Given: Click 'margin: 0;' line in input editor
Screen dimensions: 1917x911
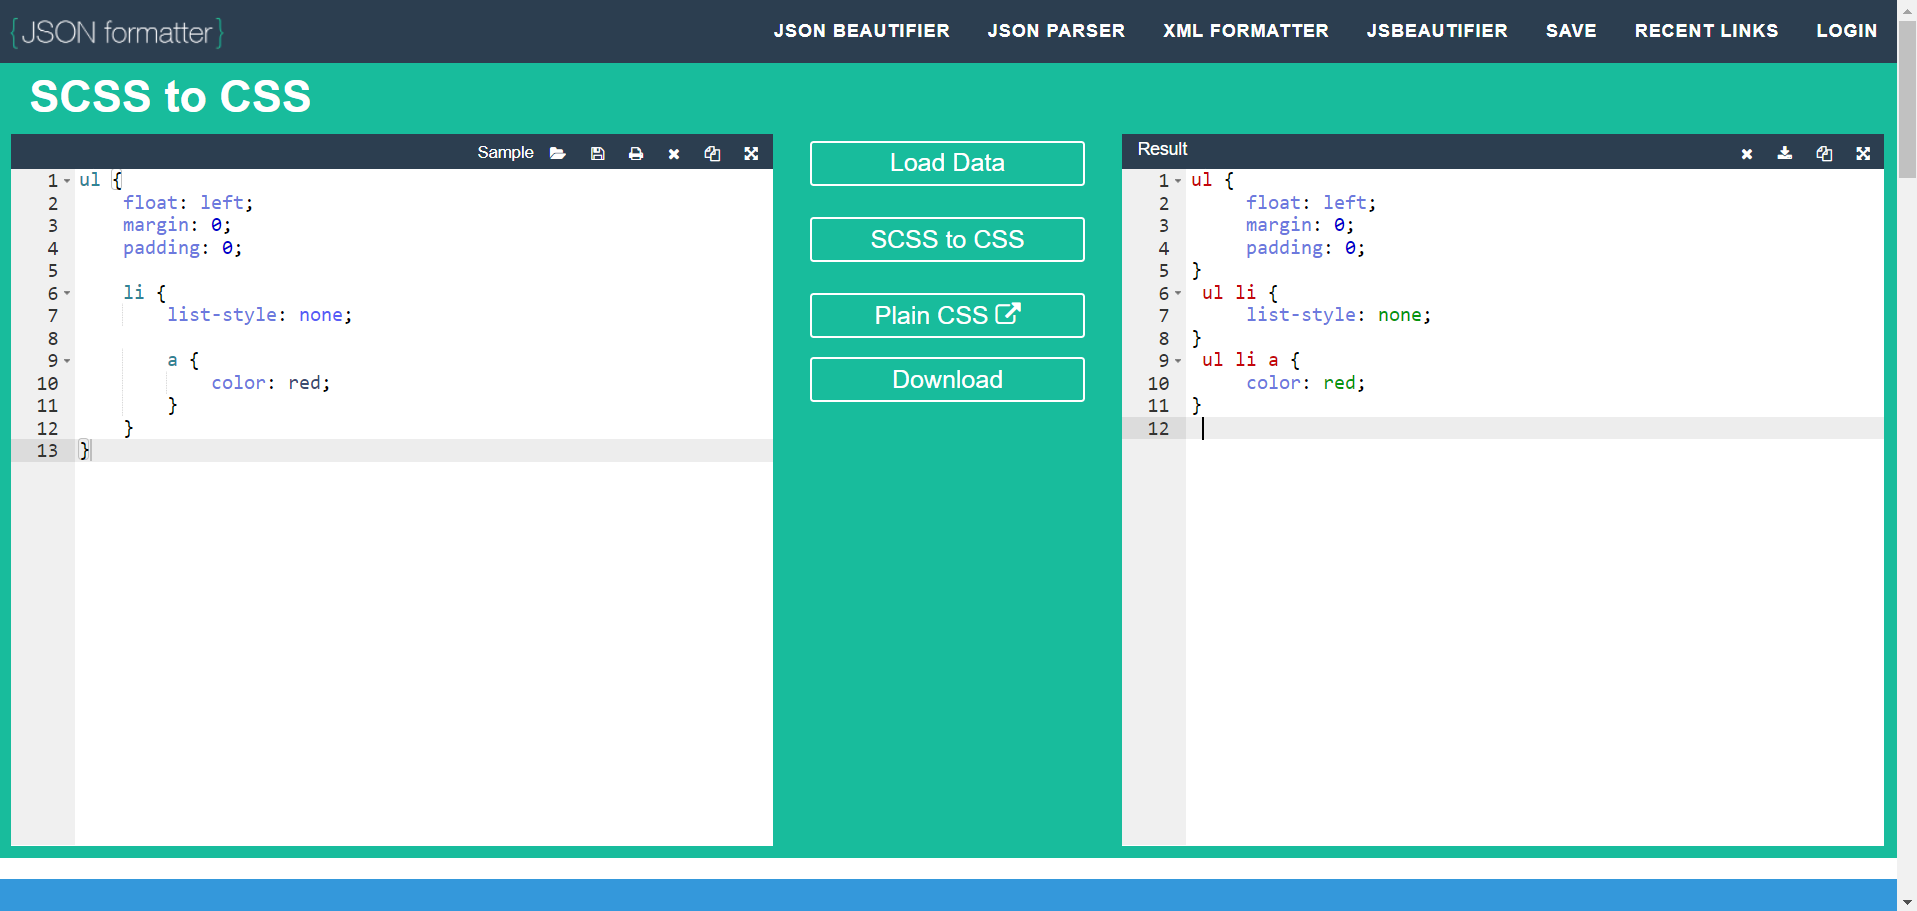Looking at the screenshot, I should tap(177, 225).
